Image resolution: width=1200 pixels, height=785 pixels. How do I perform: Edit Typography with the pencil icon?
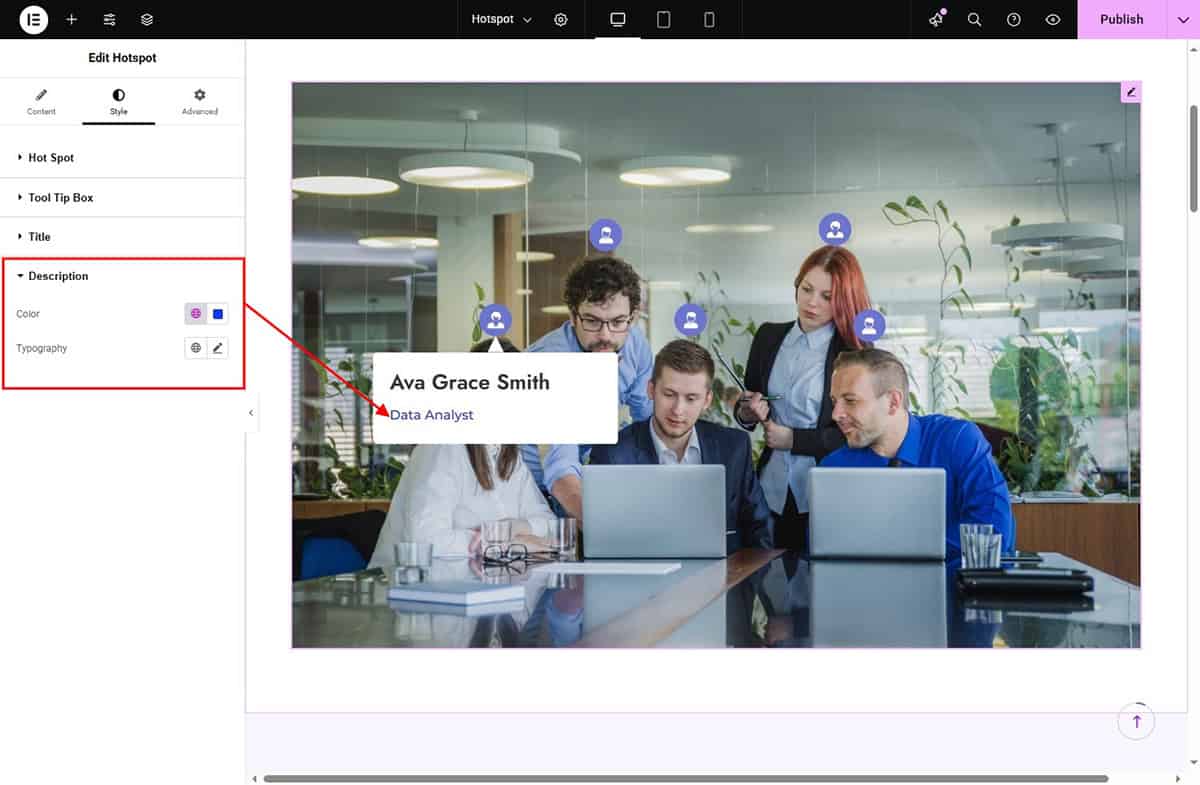click(218, 348)
